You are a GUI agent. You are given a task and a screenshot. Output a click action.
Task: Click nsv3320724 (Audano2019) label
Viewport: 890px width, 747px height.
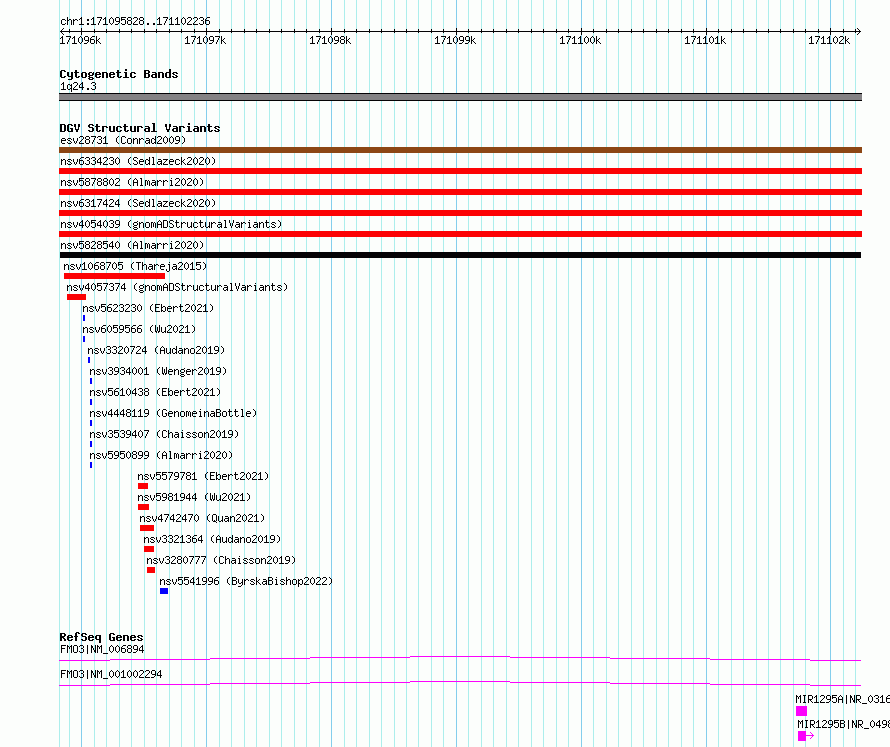156,350
